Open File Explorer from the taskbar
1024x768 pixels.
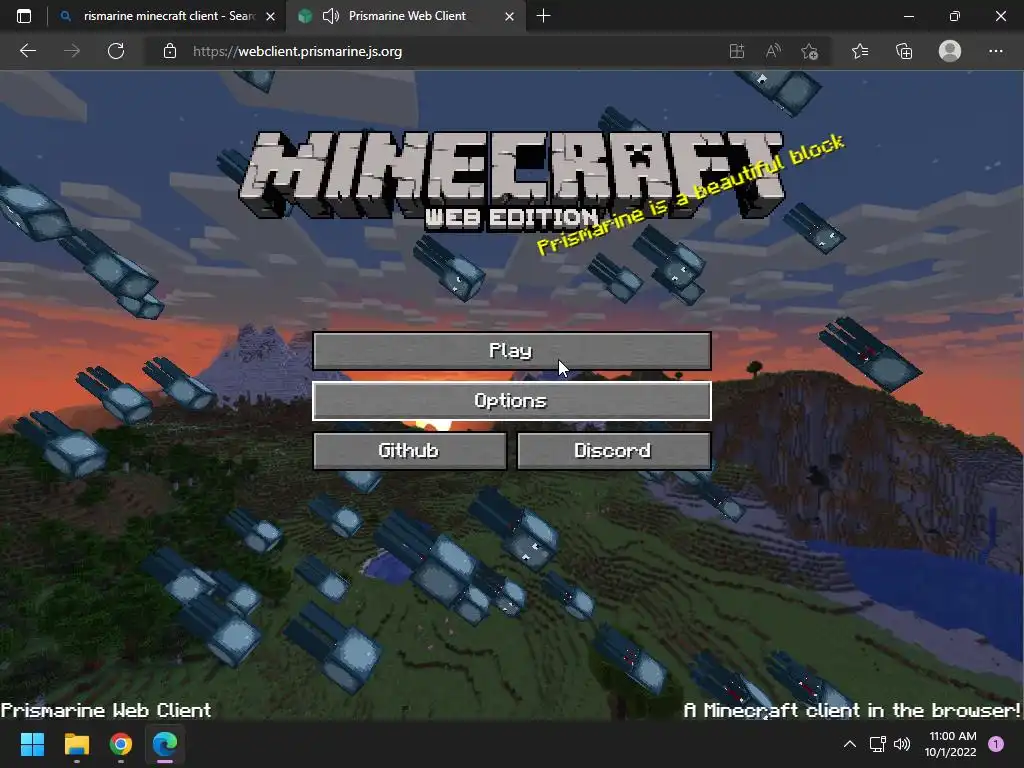(76, 744)
